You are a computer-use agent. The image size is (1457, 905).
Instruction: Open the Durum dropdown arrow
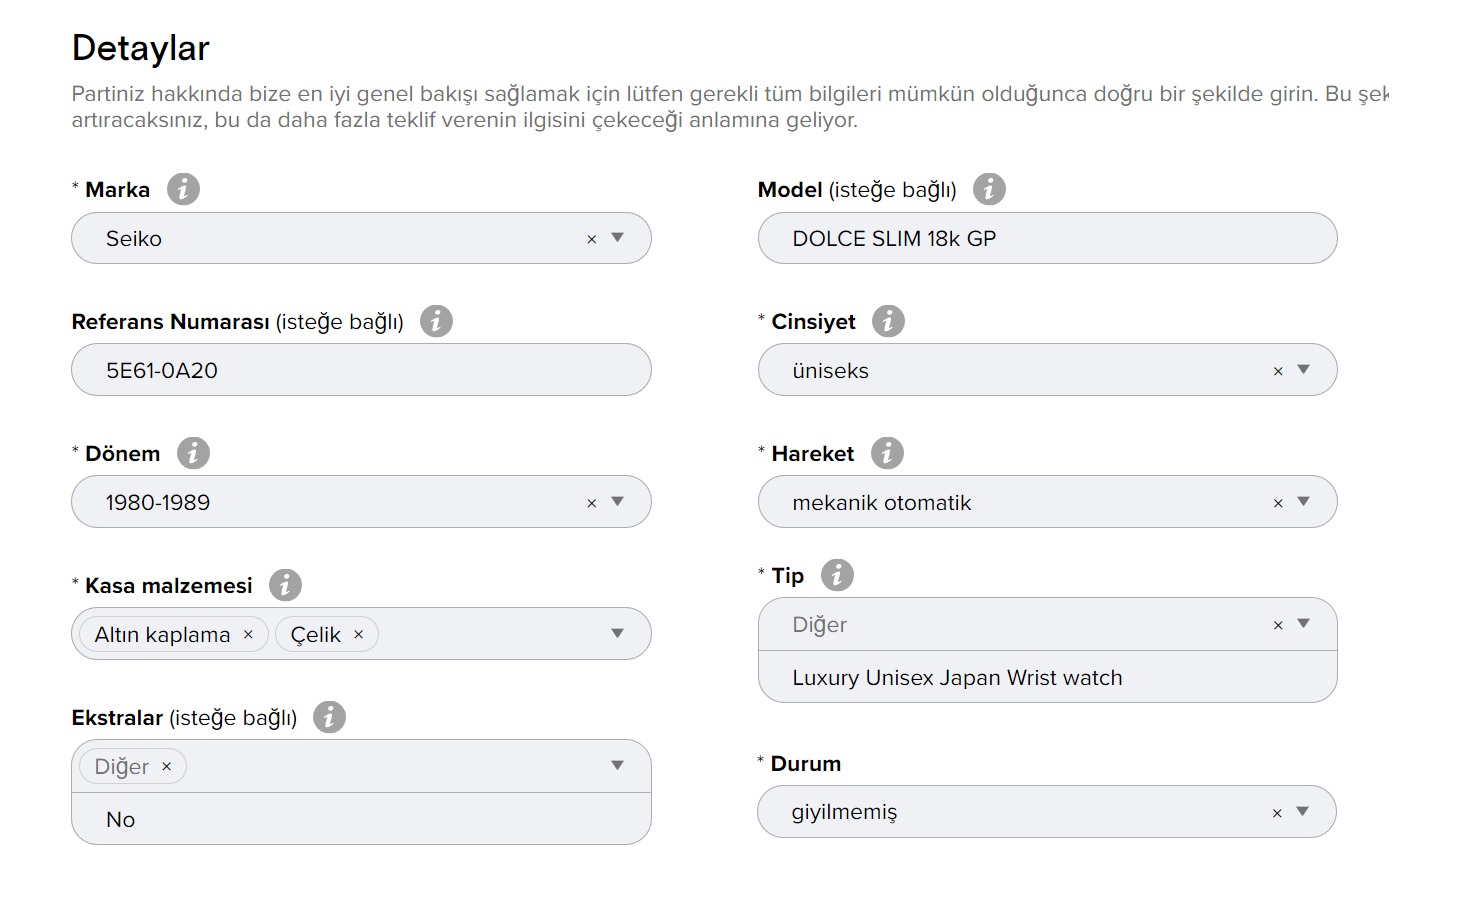click(1303, 812)
